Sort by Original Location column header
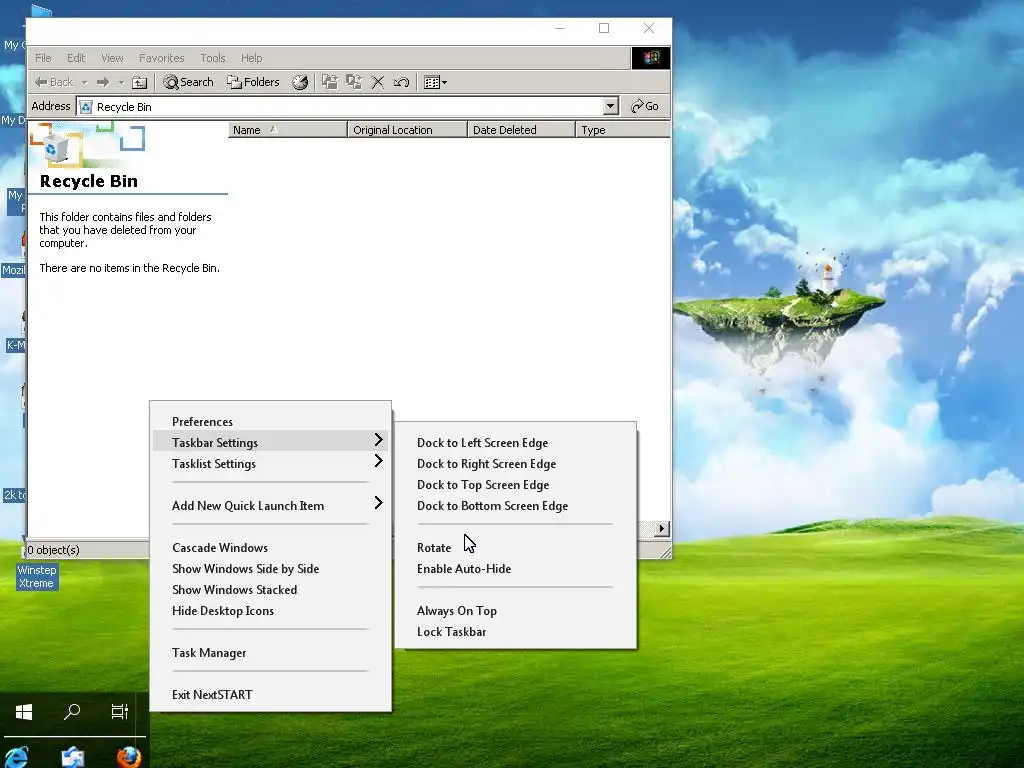The height and width of the screenshot is (768, 1024). pos(408,130)
